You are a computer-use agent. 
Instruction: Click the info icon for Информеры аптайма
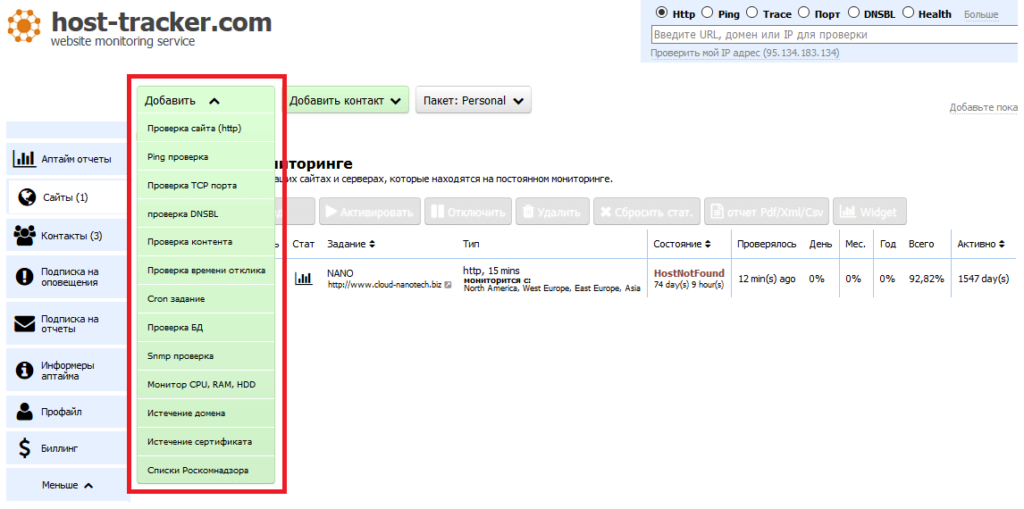pos(24,370)
